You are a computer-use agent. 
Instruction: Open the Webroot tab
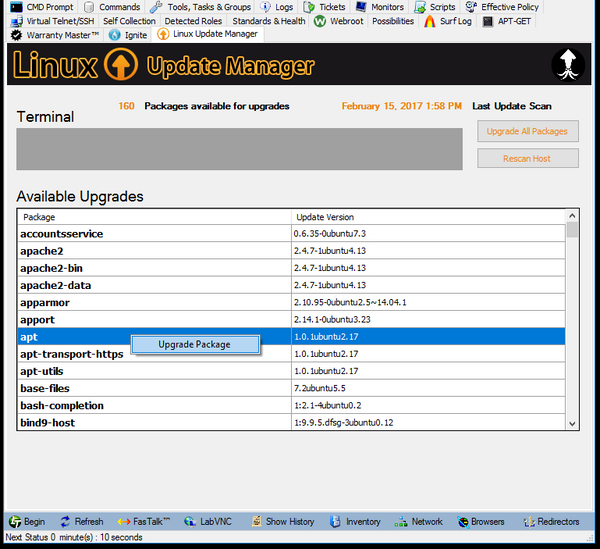[339, 20]
